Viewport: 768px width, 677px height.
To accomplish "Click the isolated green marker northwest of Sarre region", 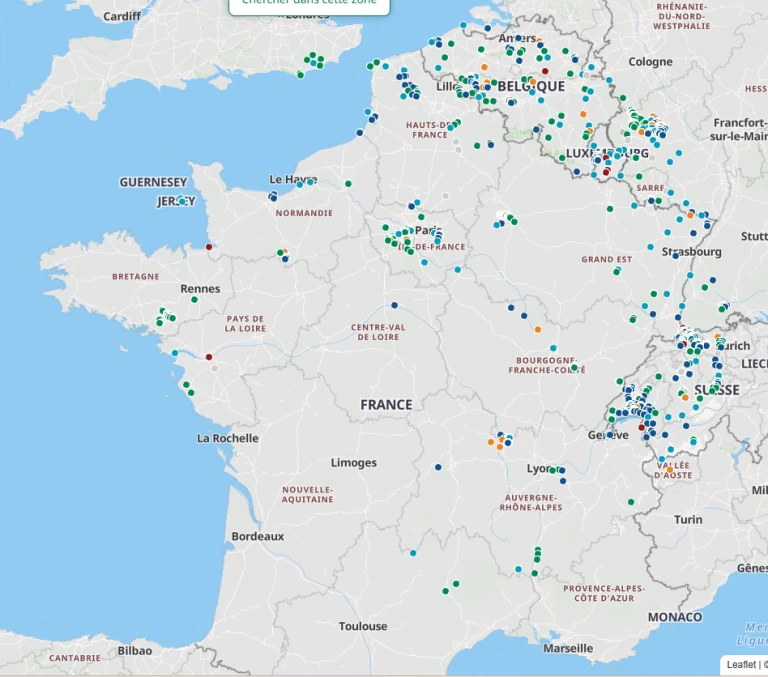I will click(x=610, y=209).
